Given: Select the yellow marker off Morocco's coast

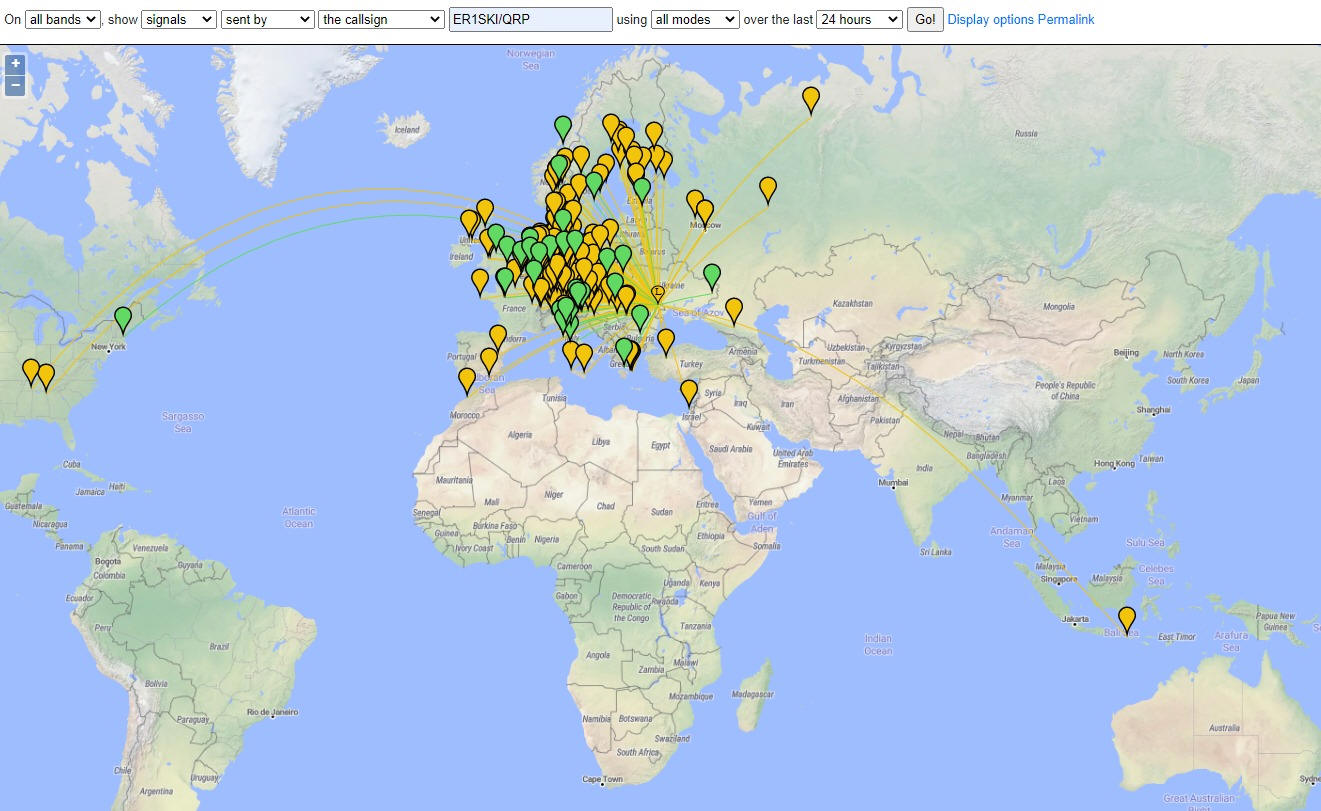Looking at the screenshot, I should click(467, 380).
